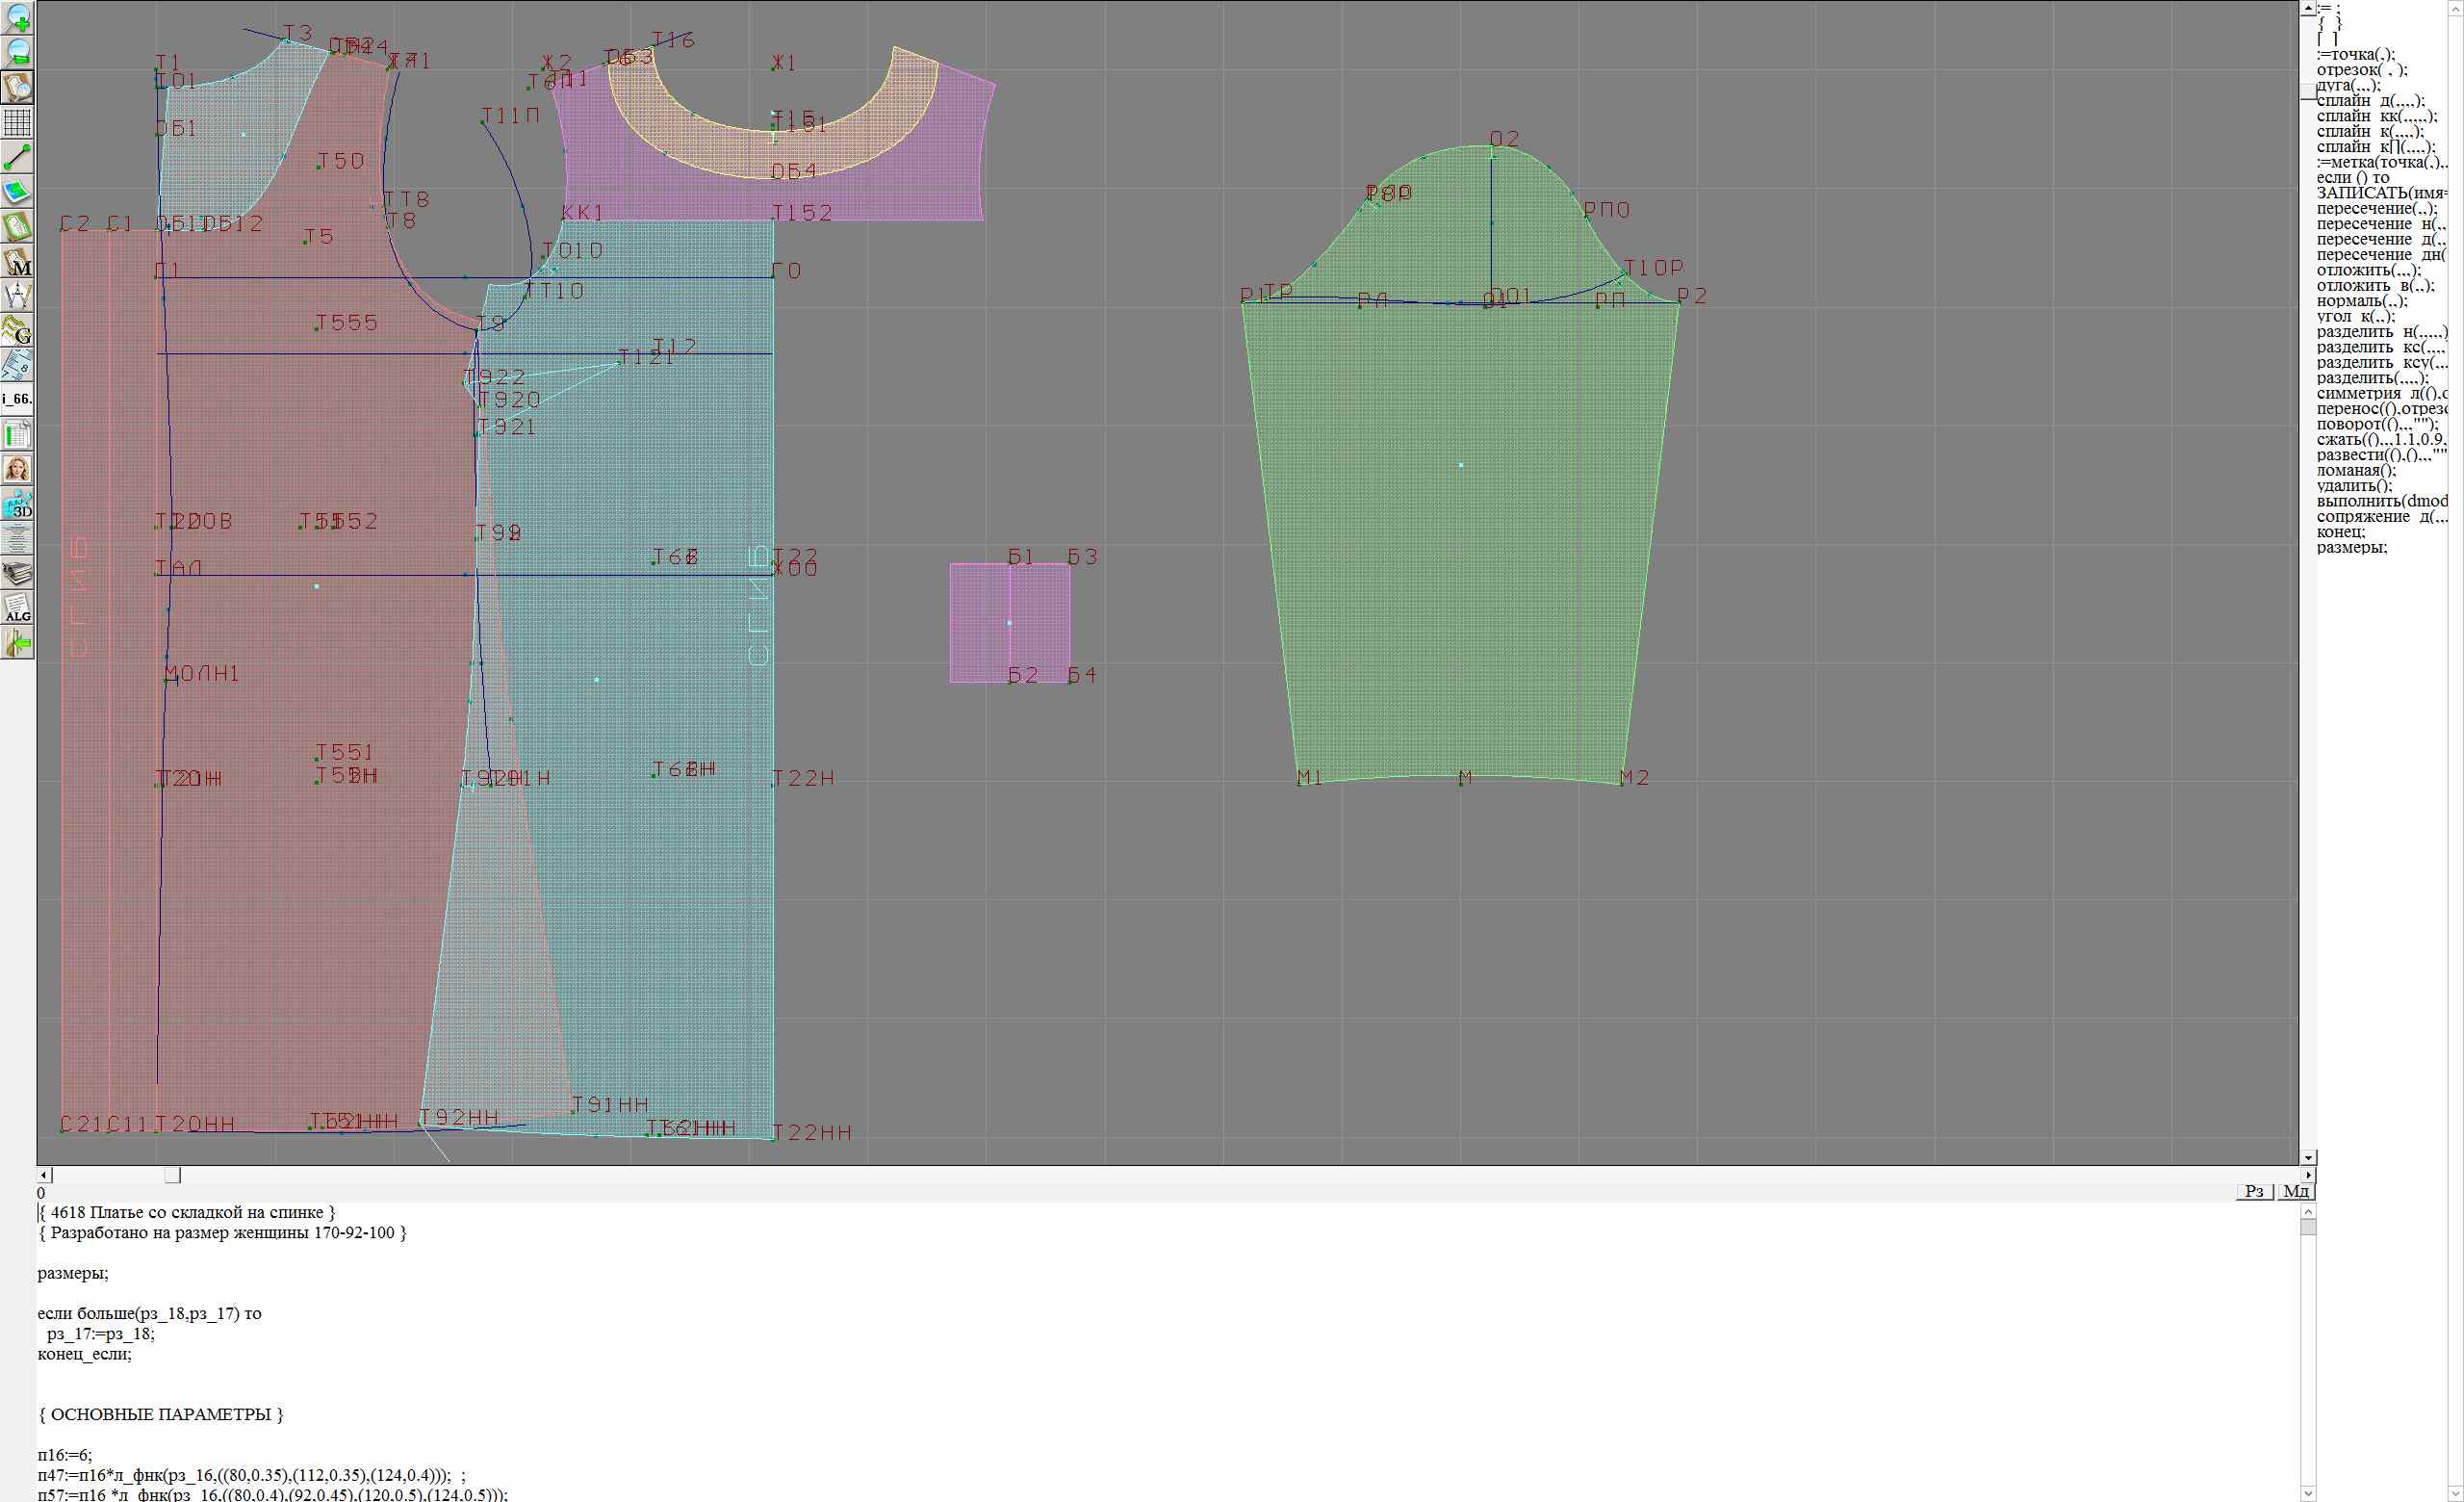The height and width of the screenshot is (1502, 2464).
Task: Click in code line 'п16:=6;'
Action: tap(65, 1455)
